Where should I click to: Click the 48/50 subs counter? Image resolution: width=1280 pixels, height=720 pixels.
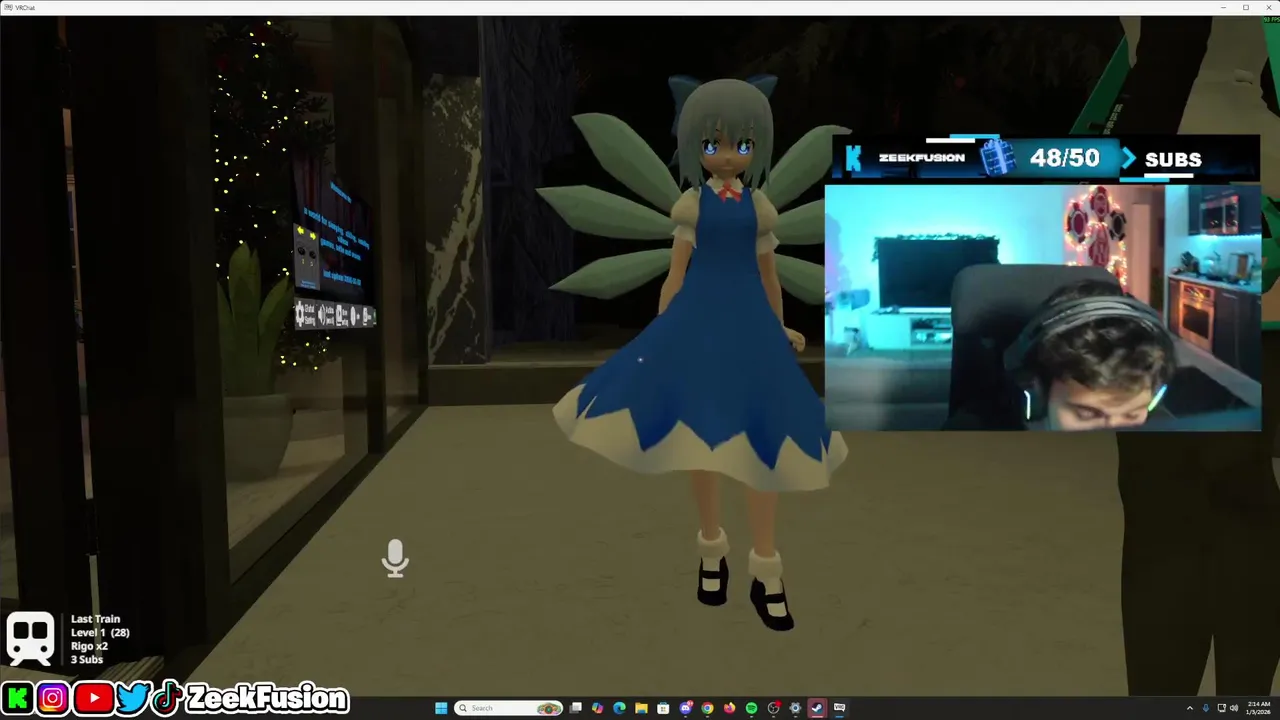1064,158
